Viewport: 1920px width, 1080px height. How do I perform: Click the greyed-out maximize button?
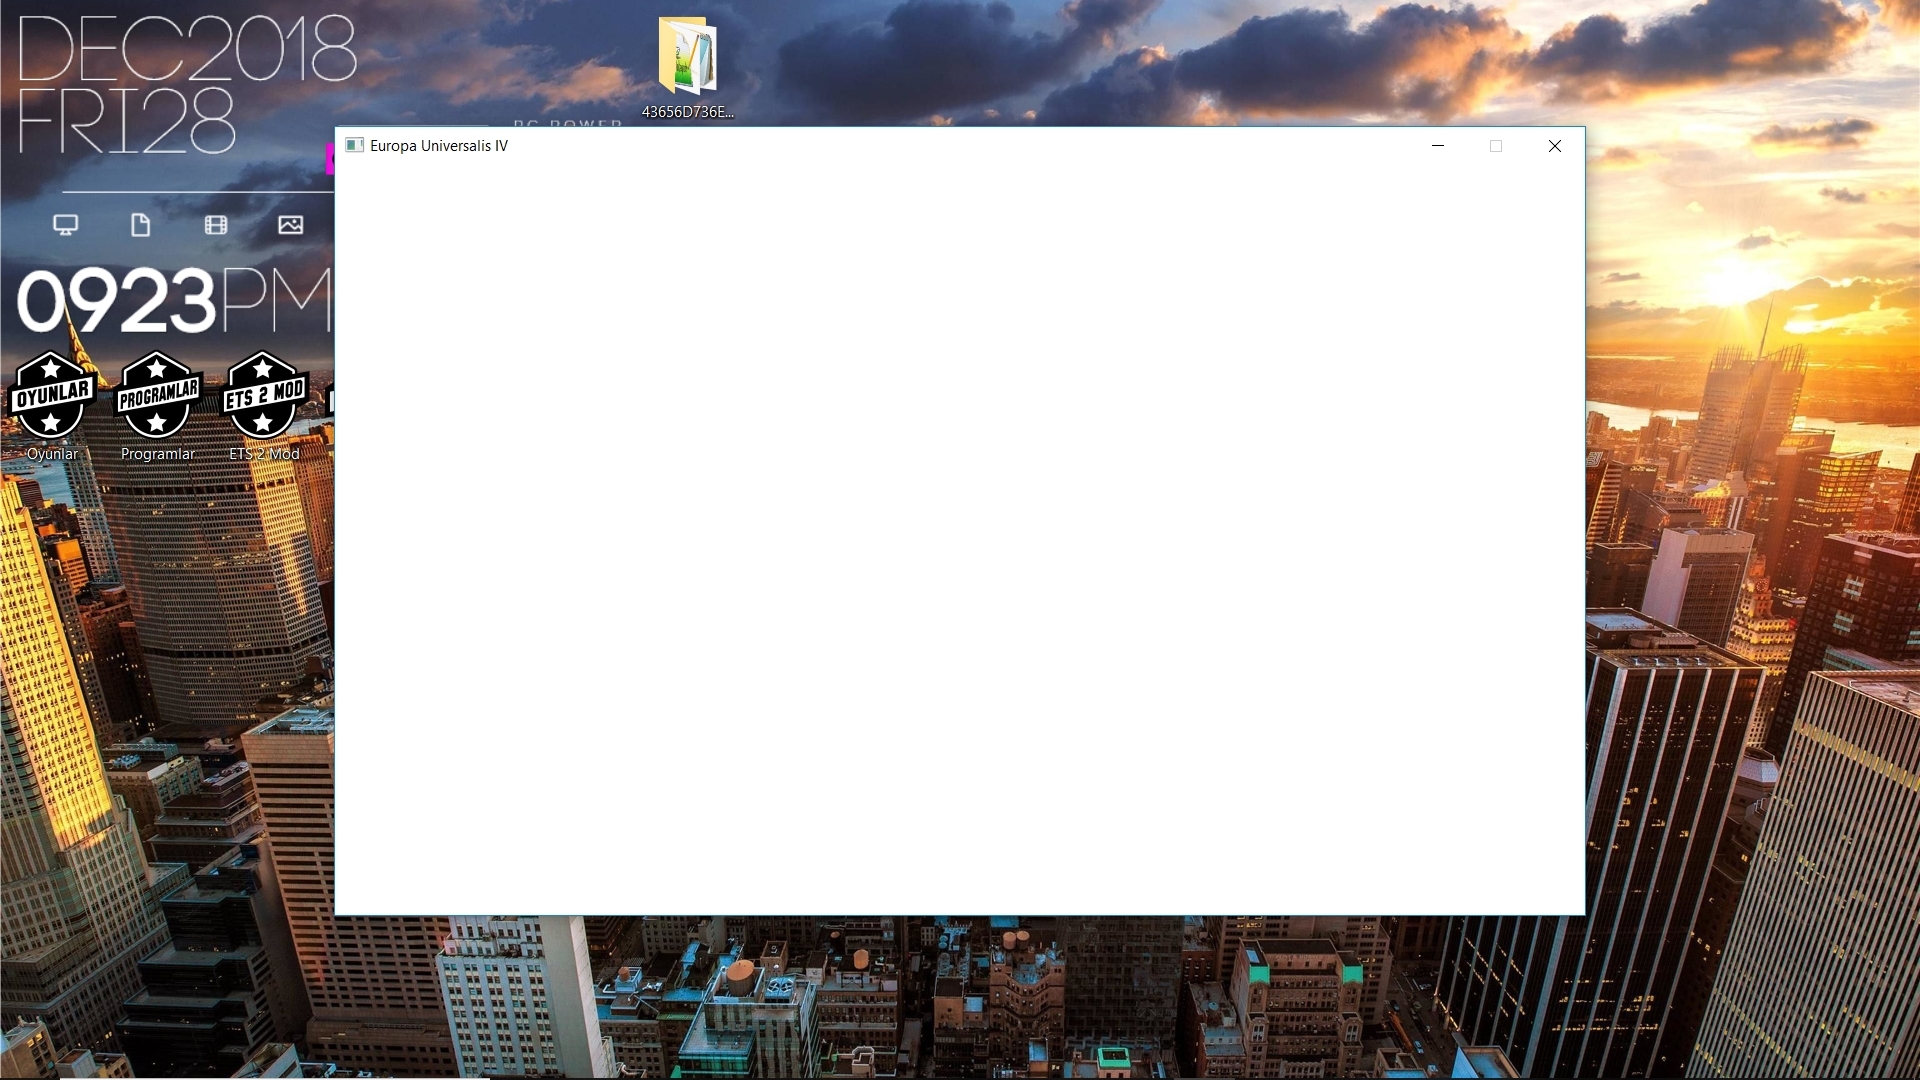[1496, 146]
